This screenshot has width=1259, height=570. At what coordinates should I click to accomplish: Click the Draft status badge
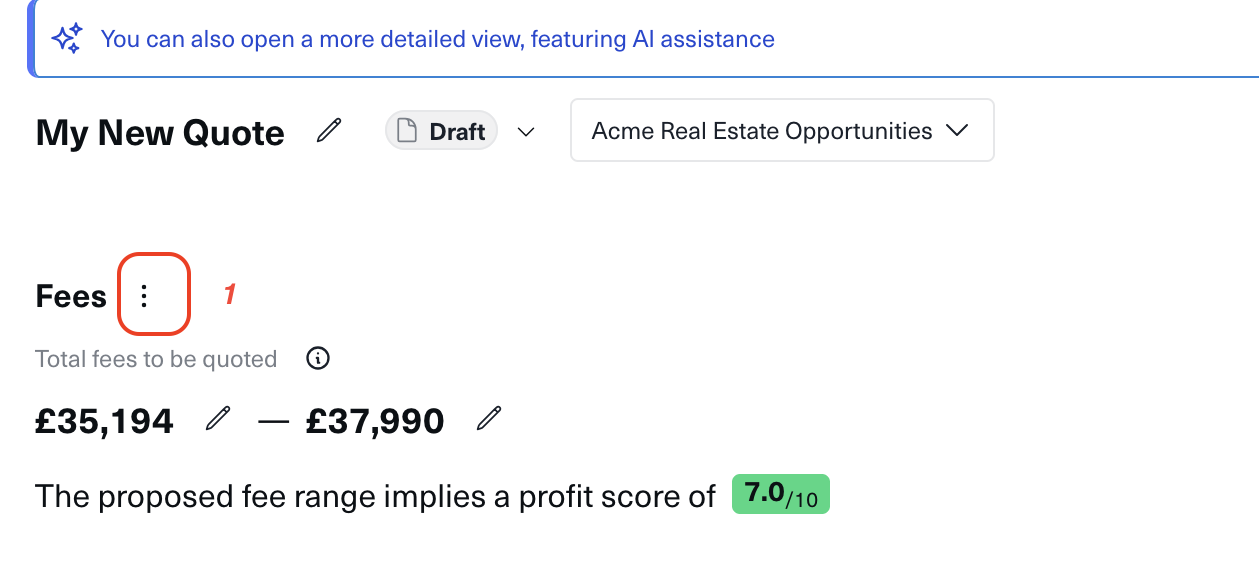[441, 131]
